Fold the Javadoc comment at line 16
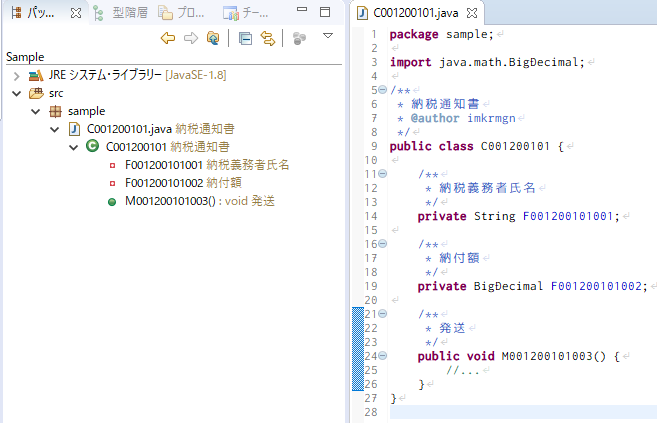 click(x=383, y=243)
